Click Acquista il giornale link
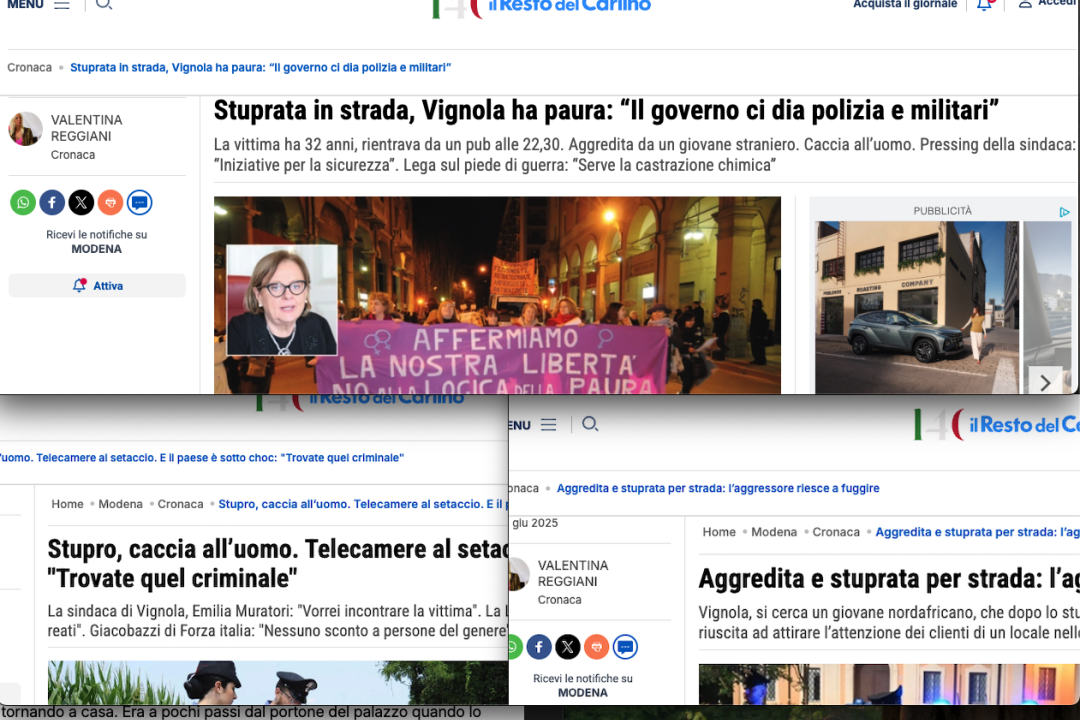Viewport: 1080px width, 720px height. coord(904,5)
